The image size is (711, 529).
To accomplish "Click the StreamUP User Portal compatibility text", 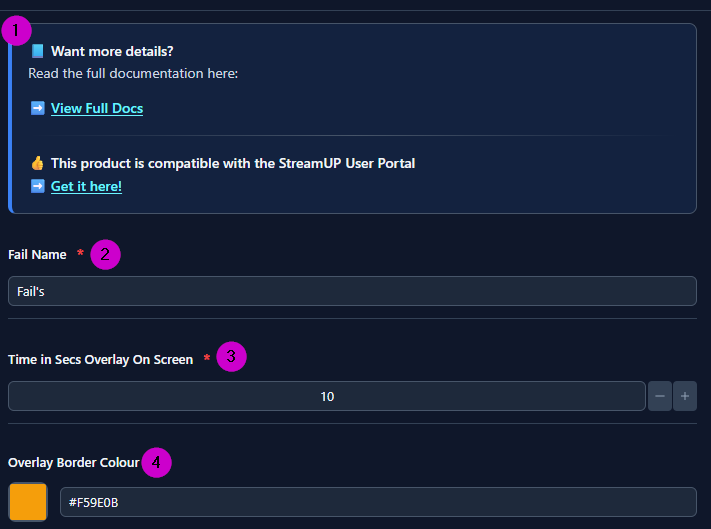I will pyautogui.click(x=232, y=163).
